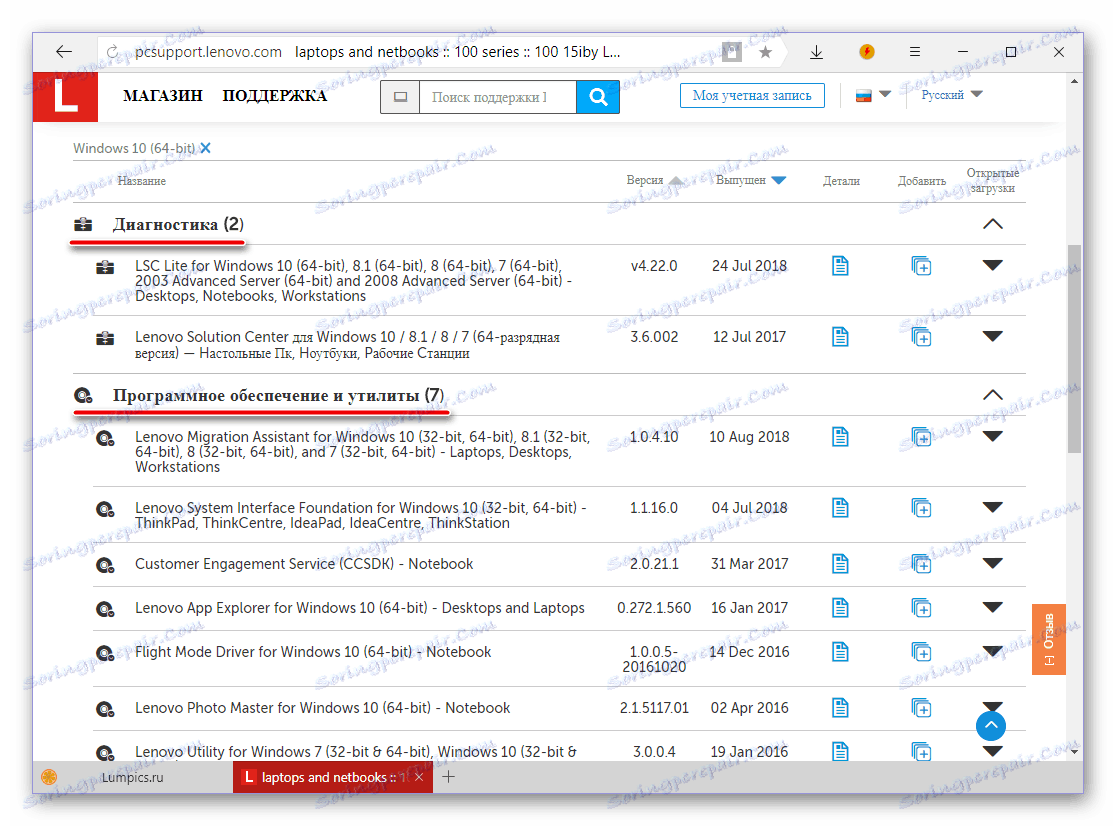Viewport: 1116px width, 826px height.
Task: Go back using the browser back arrow
Action: 64,51
